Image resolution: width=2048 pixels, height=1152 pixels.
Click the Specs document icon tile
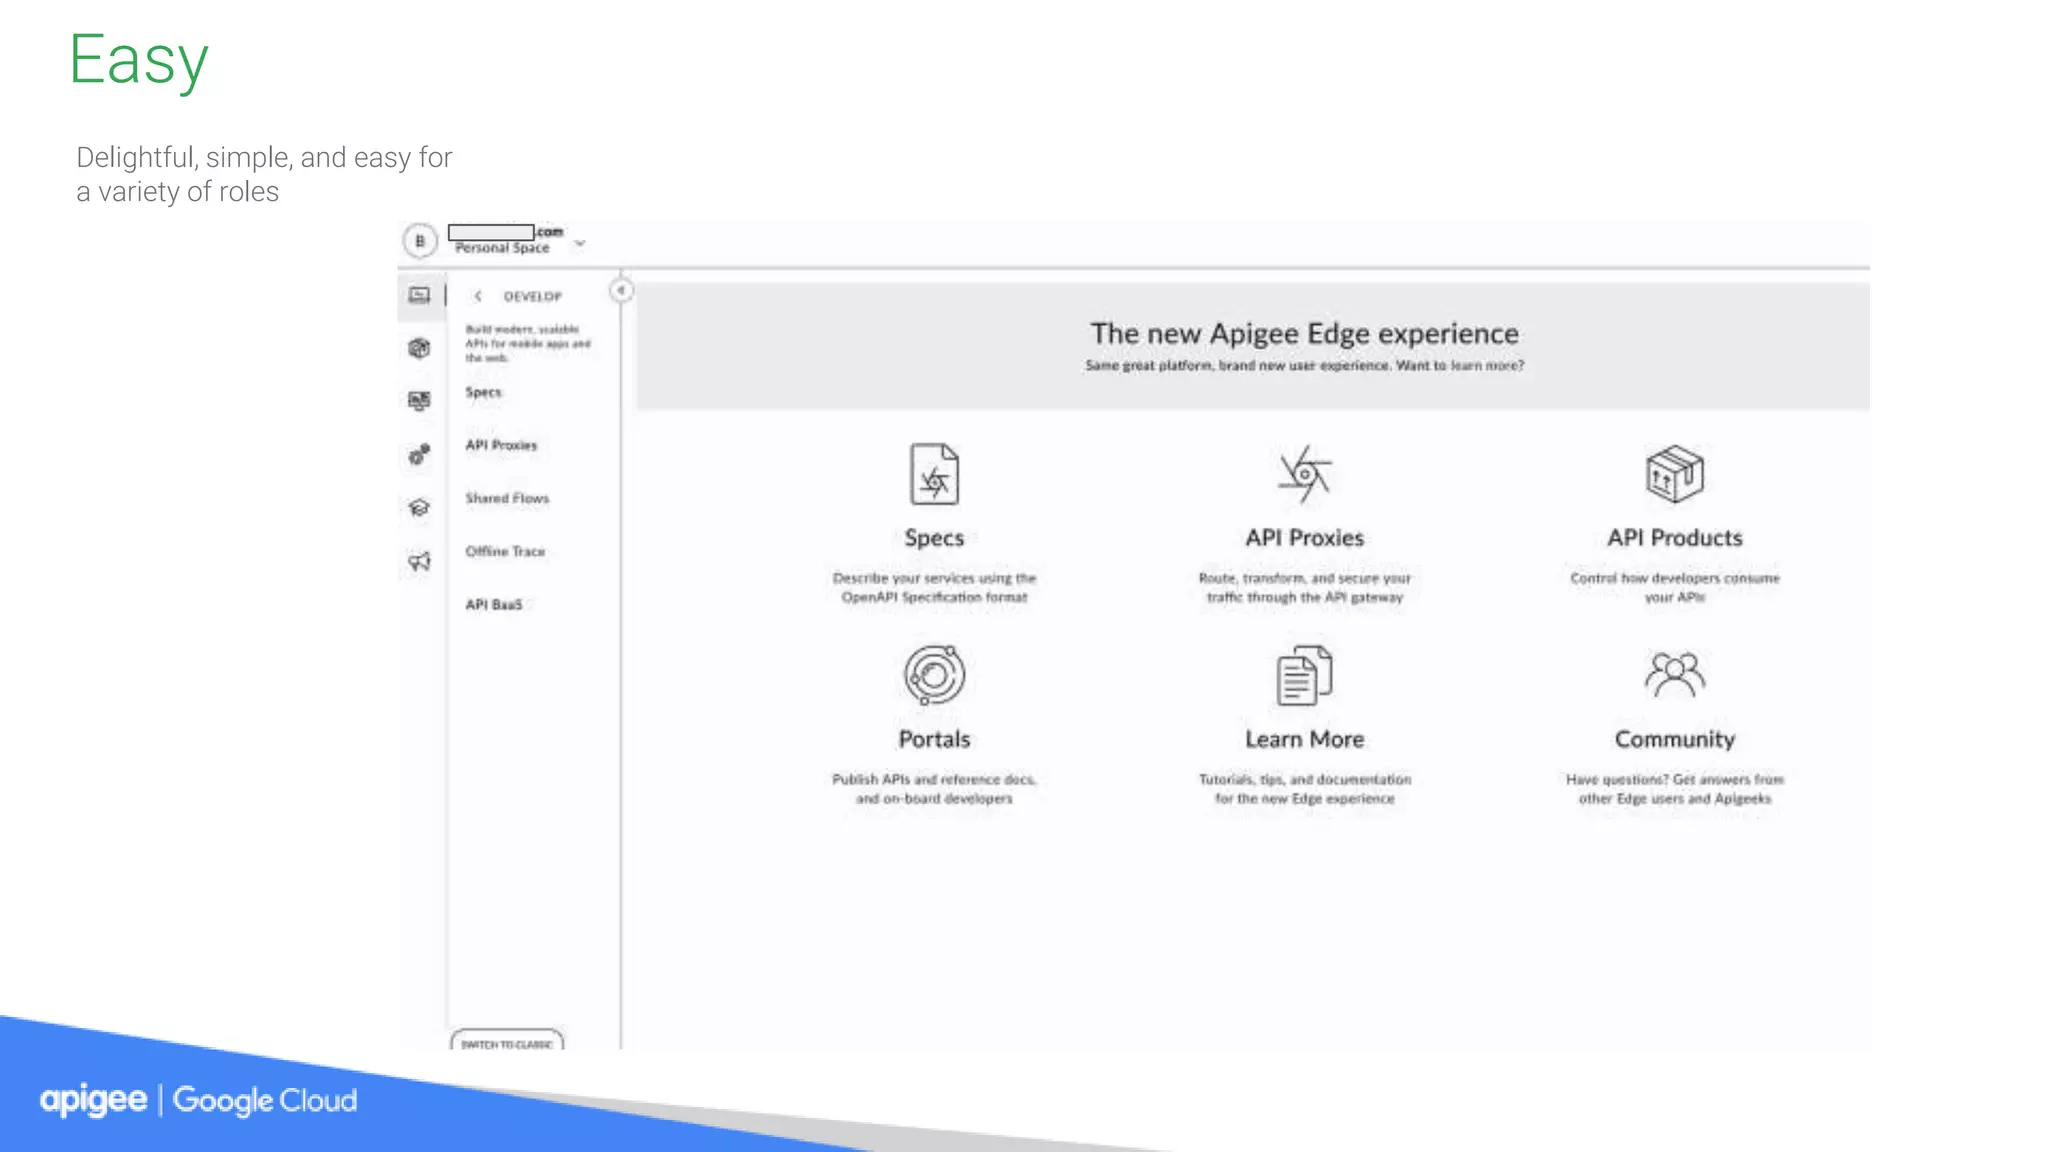click(934, 474)
